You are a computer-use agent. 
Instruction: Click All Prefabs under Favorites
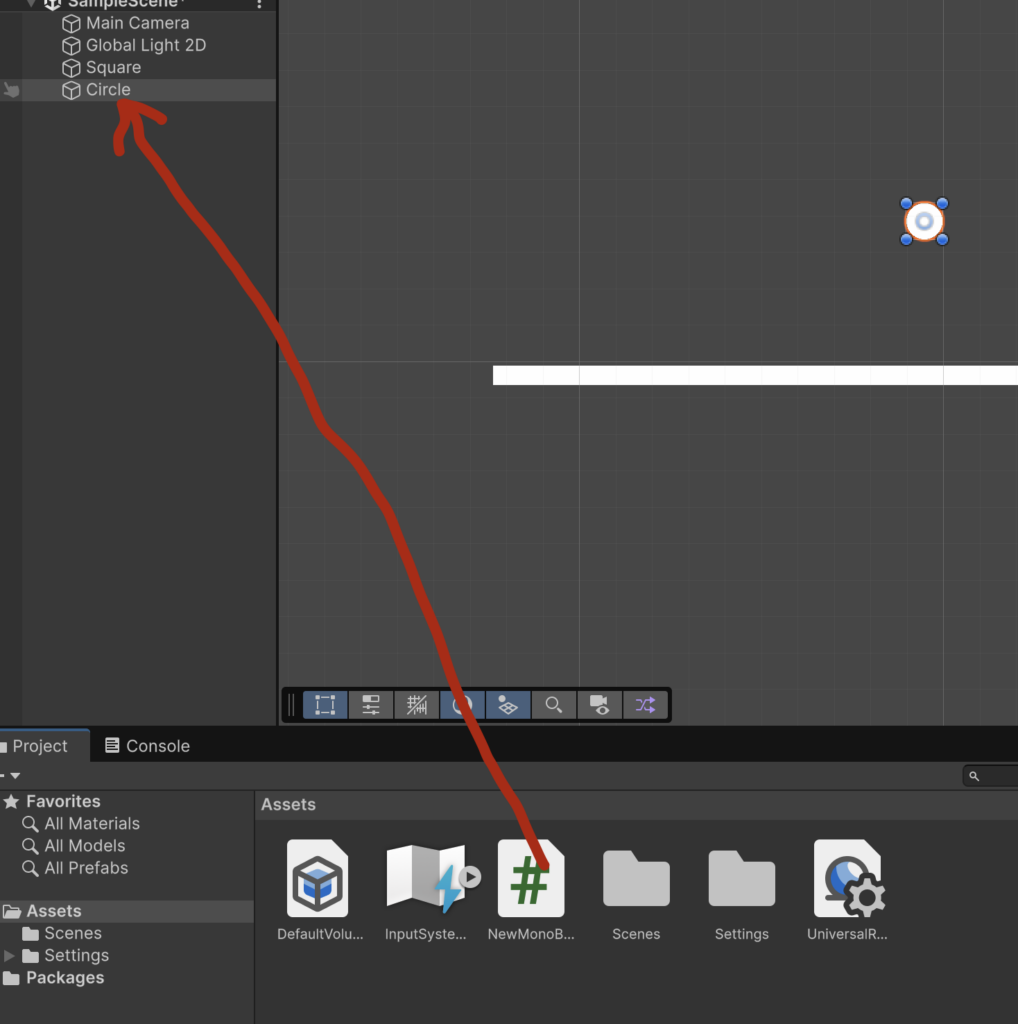pyautogui.click(x=86, y=868)
